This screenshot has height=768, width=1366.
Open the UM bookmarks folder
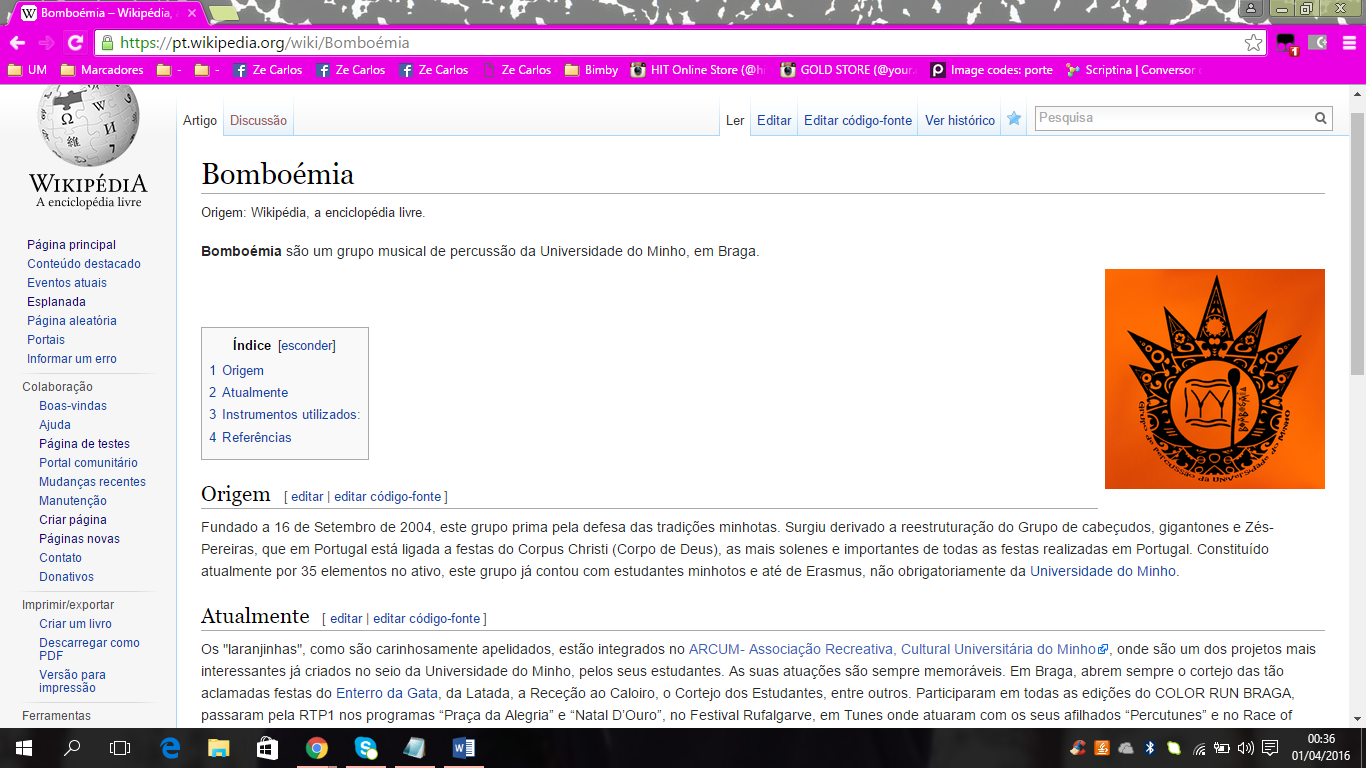tap(27, 70)
